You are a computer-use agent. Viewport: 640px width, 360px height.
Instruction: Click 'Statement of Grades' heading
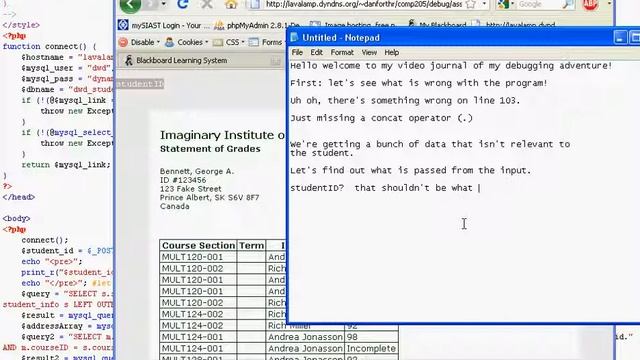(x=210, y=149)
